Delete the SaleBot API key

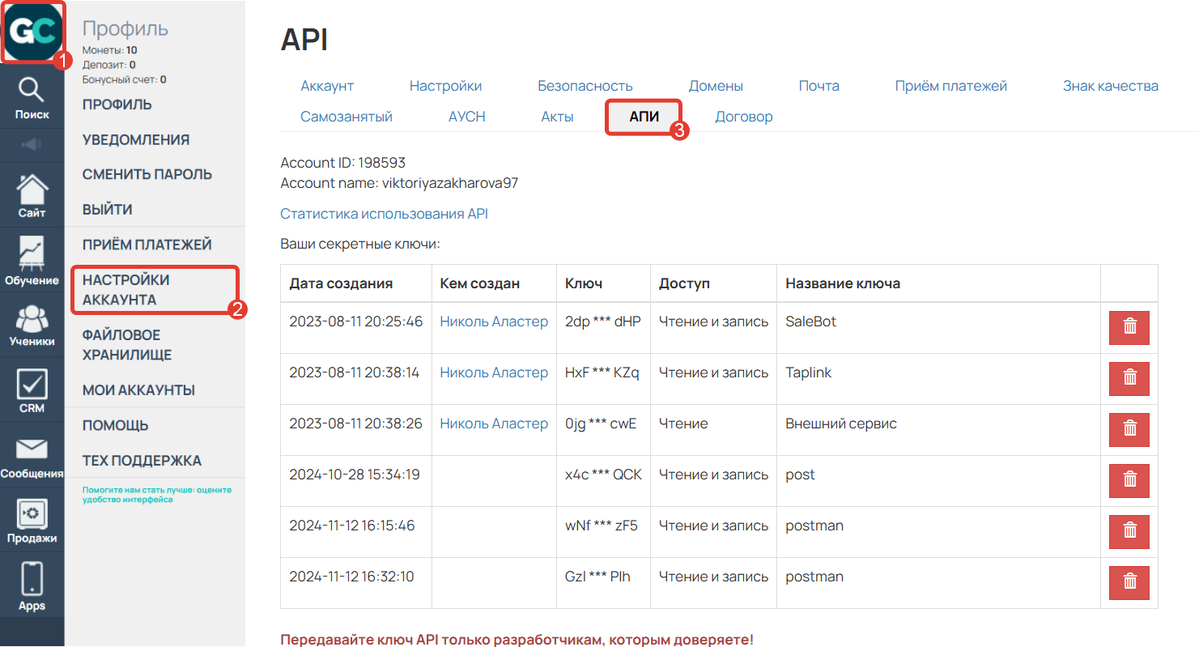tap(1129, 327)
